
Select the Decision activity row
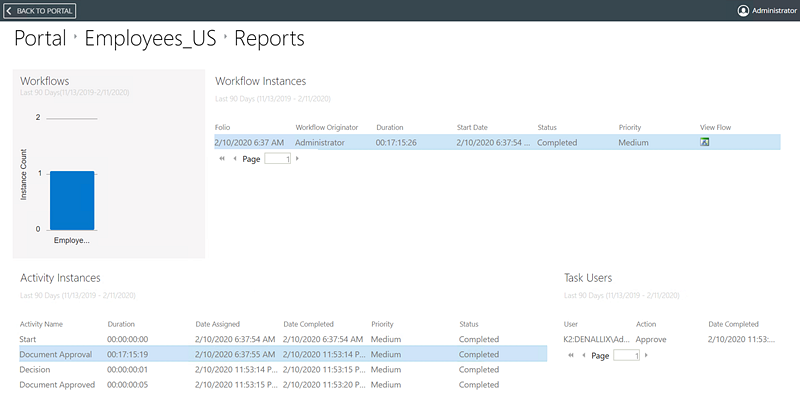click(x=283, y=370)
